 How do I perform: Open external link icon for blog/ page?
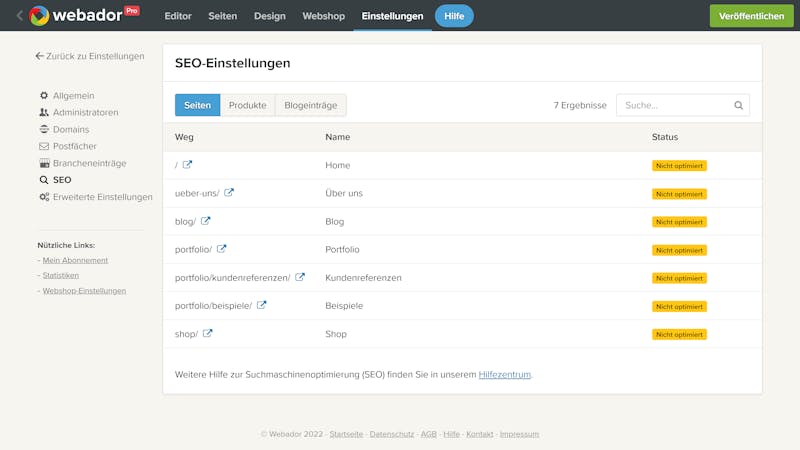click(x=206, y=221)
